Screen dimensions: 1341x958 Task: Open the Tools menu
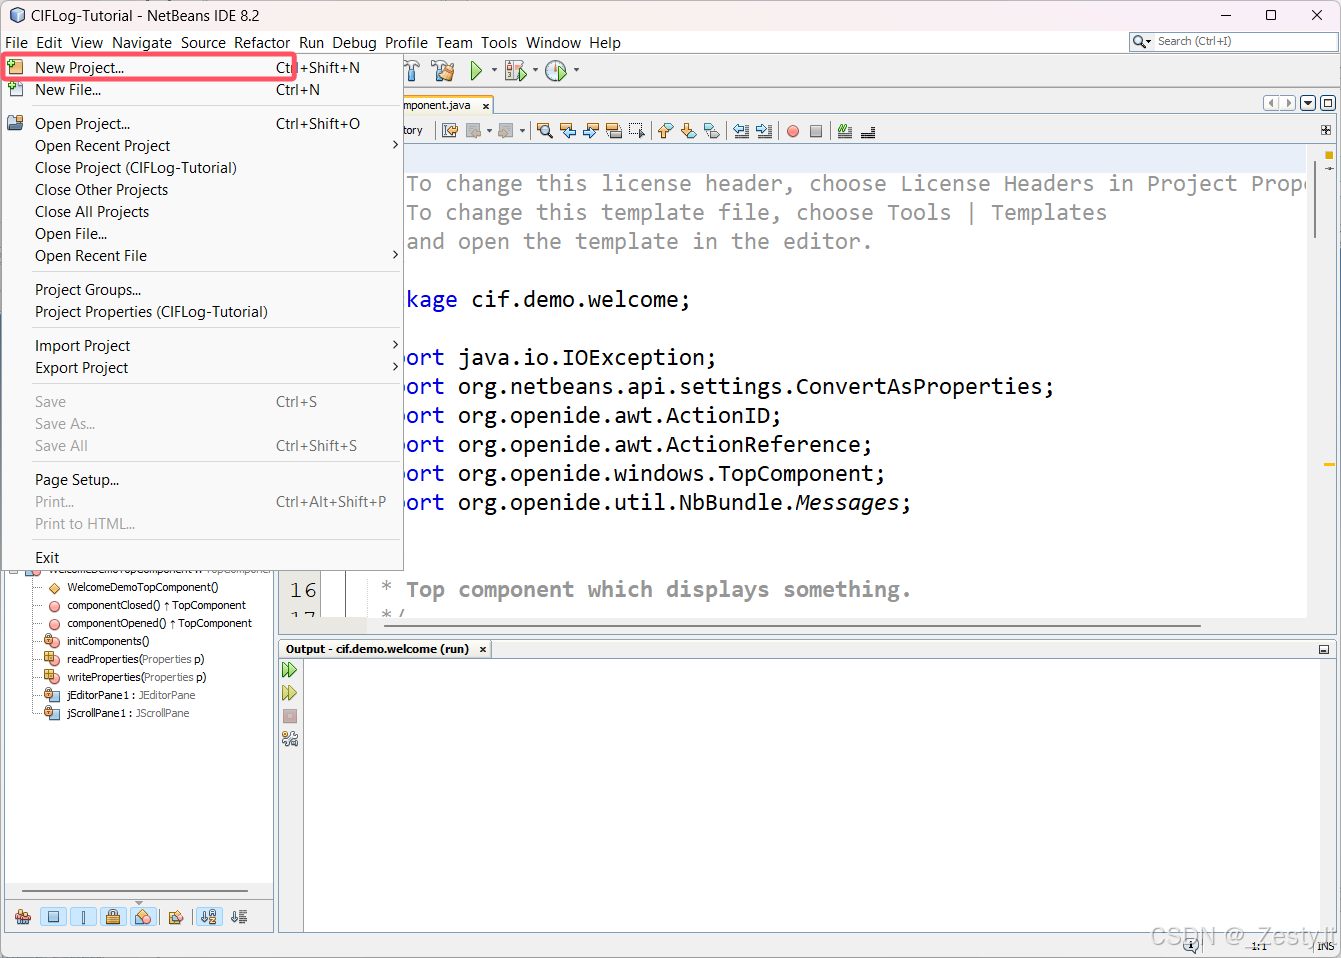499,42
